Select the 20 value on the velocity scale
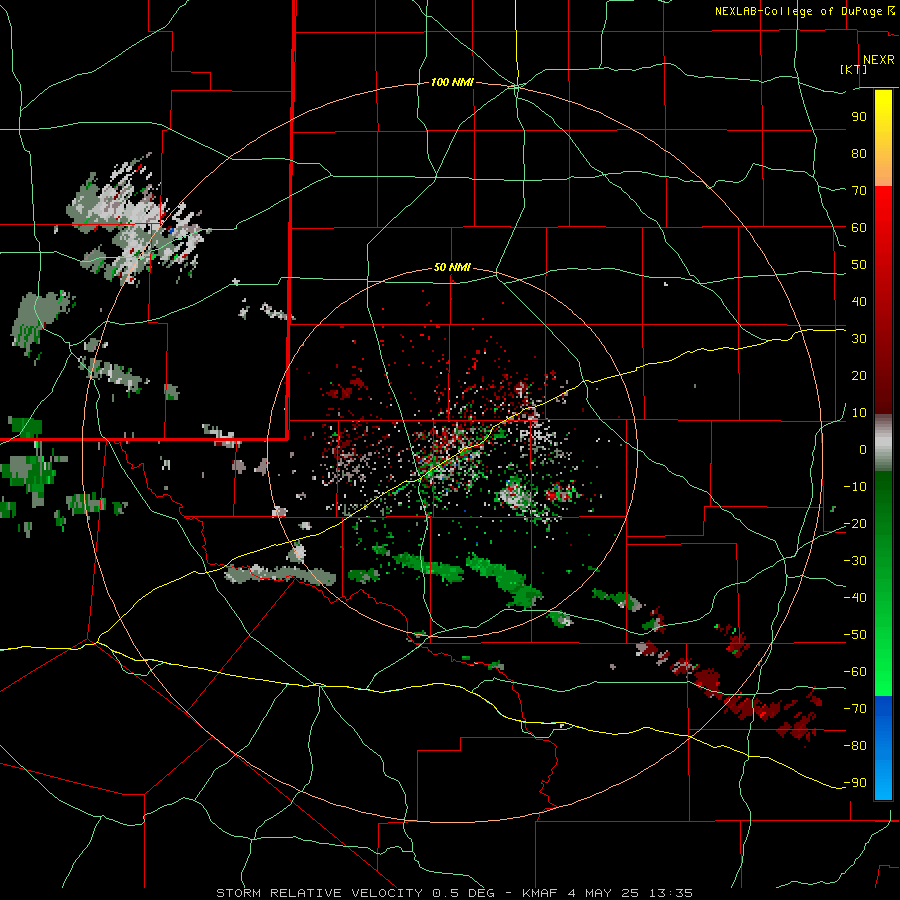The image size is (900, 900). coord(859,375)
